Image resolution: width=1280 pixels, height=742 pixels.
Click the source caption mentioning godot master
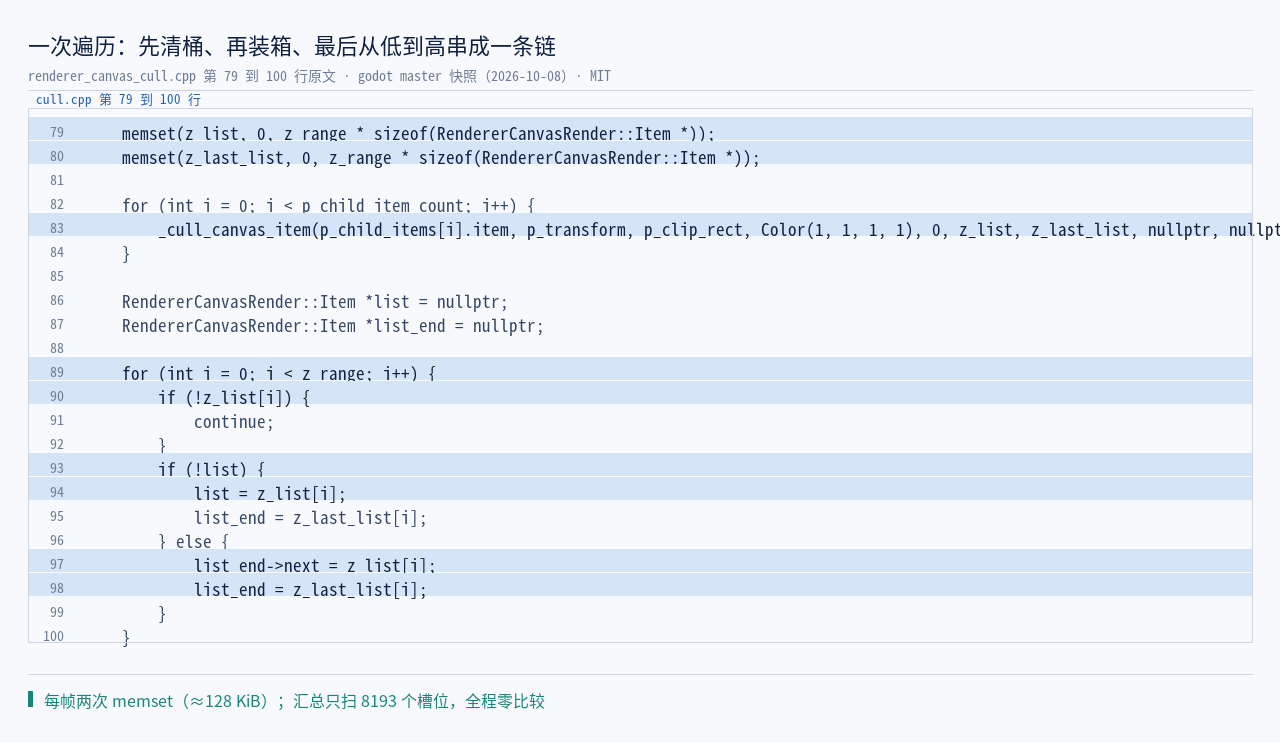click(319, 76)
